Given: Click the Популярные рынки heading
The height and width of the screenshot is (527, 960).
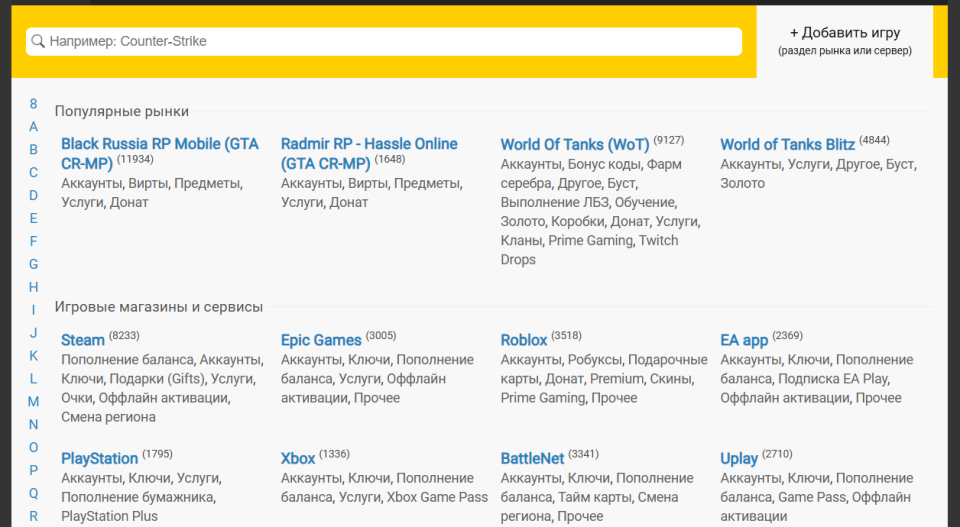Looking at the screenshot, I should 122,111.
